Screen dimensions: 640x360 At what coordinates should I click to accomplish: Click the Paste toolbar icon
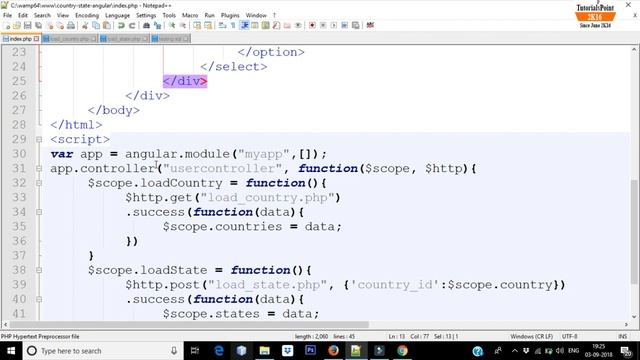107,25
